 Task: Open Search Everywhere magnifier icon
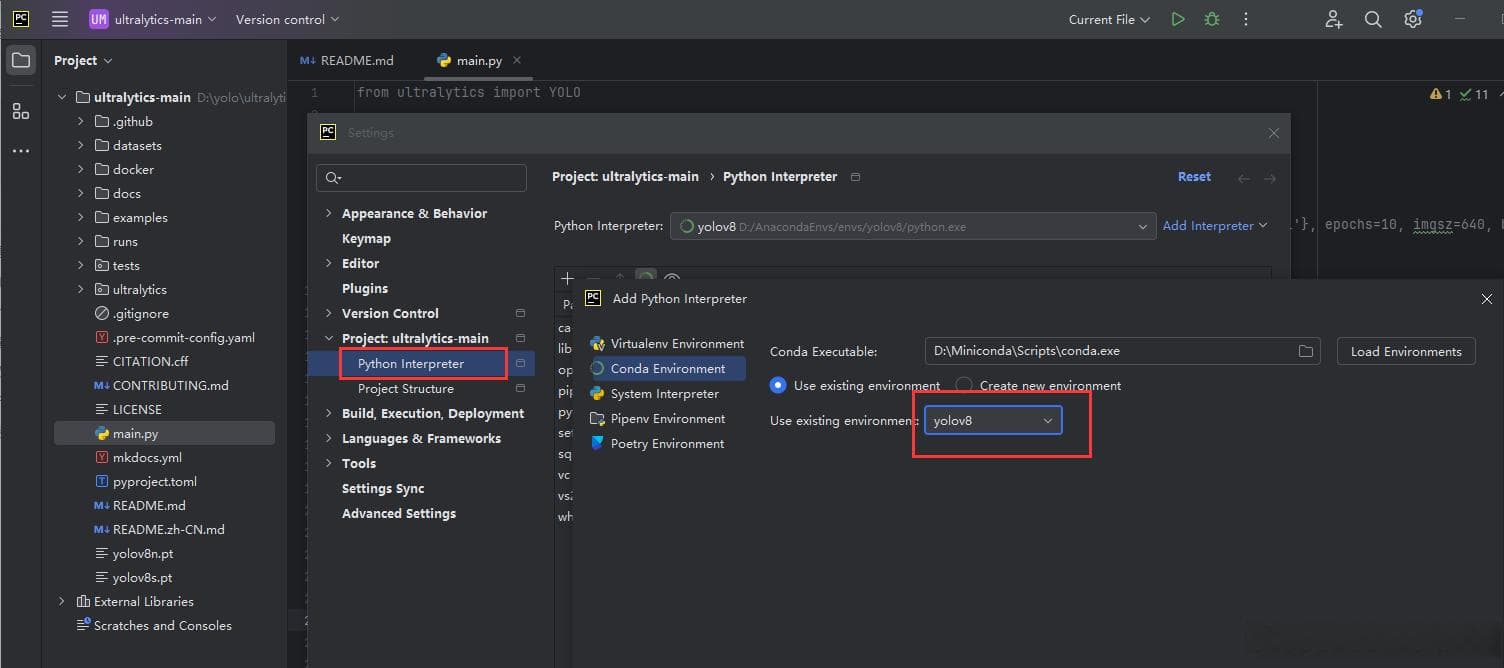pyautogui.click(x=1373, y=19)
